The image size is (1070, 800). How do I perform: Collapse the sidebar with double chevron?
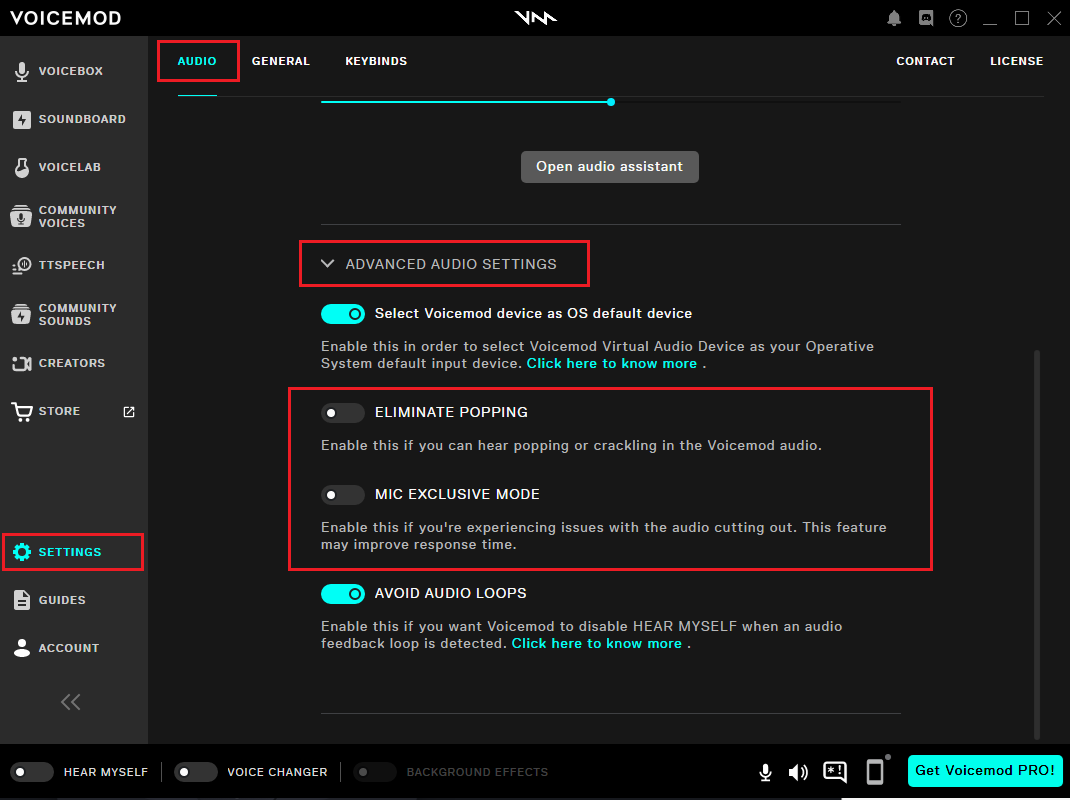(70, 702)
